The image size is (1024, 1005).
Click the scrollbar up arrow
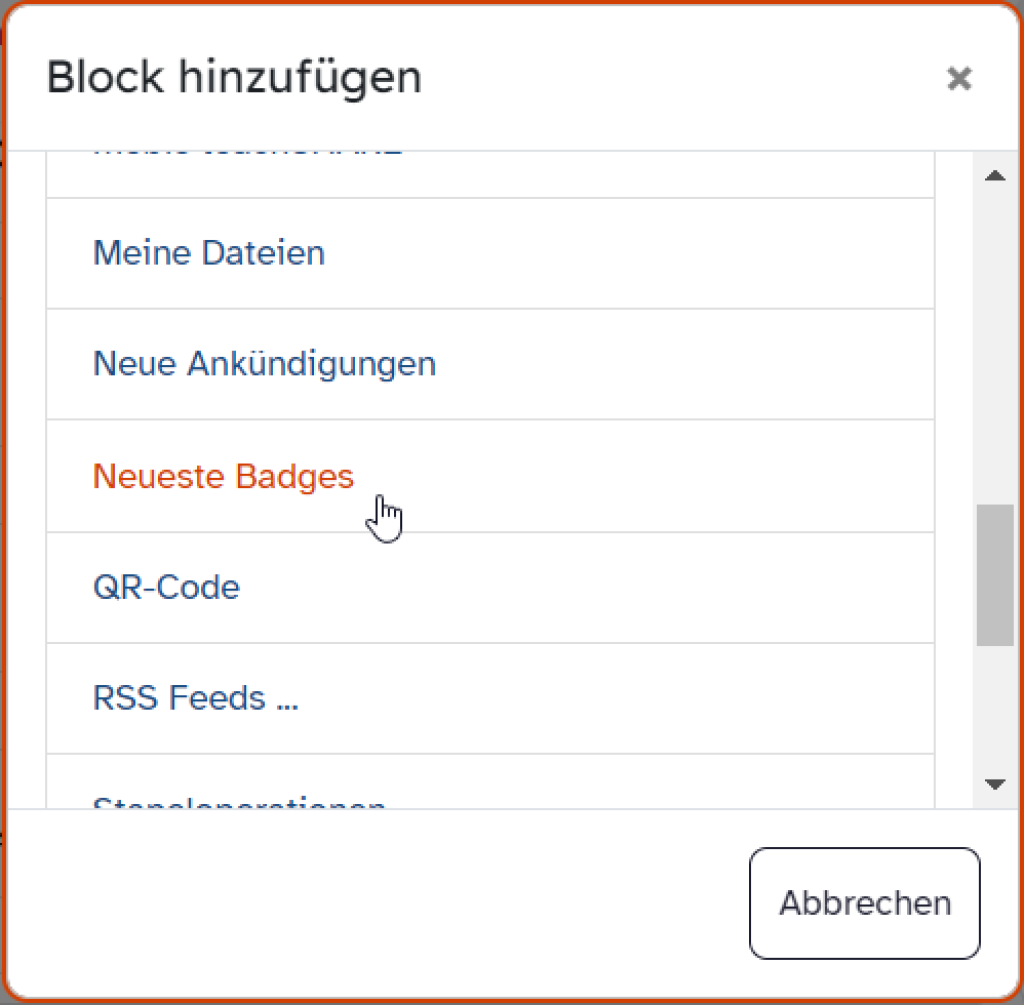(994, 174)
